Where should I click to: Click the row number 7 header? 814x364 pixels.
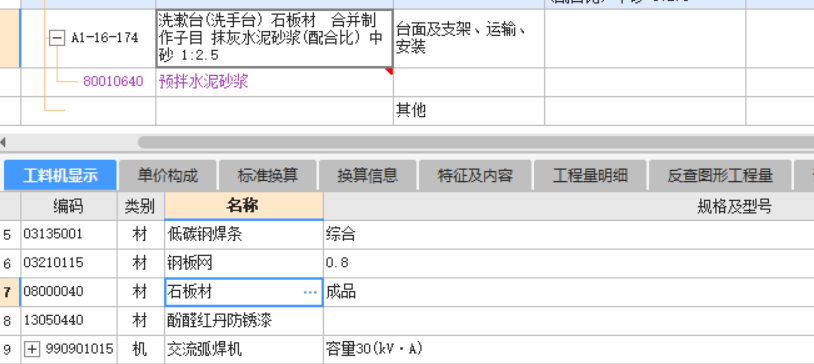click(x=9, y=292)
